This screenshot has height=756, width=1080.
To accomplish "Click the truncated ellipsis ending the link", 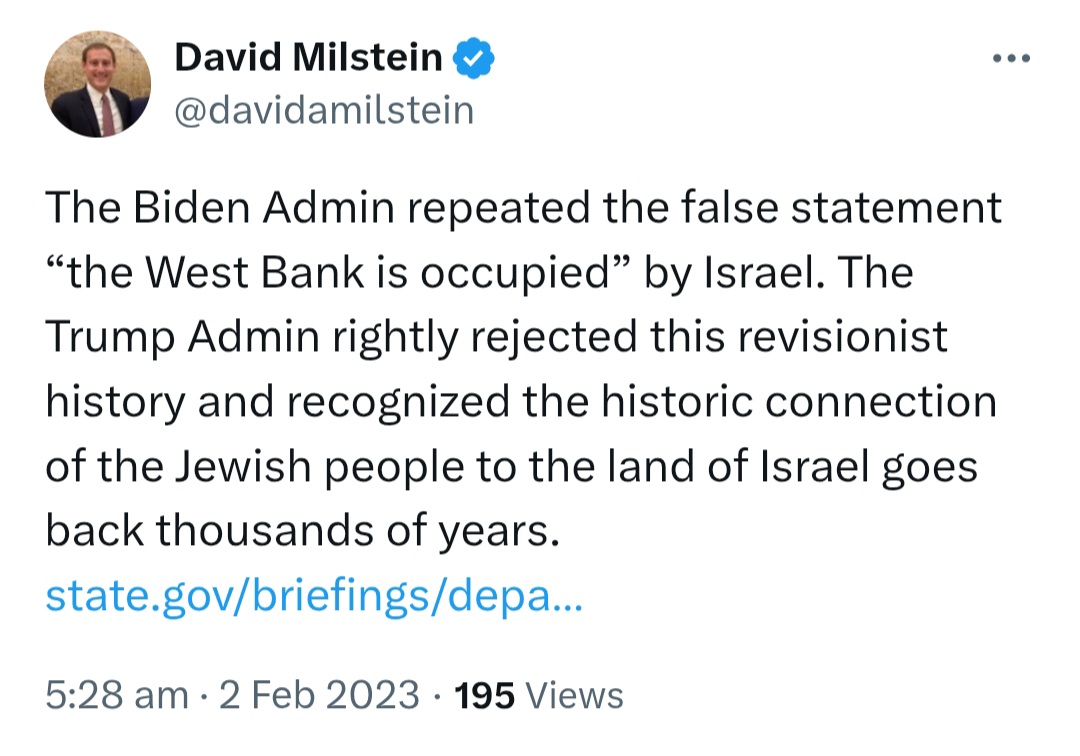I will (x=568, y=600).
